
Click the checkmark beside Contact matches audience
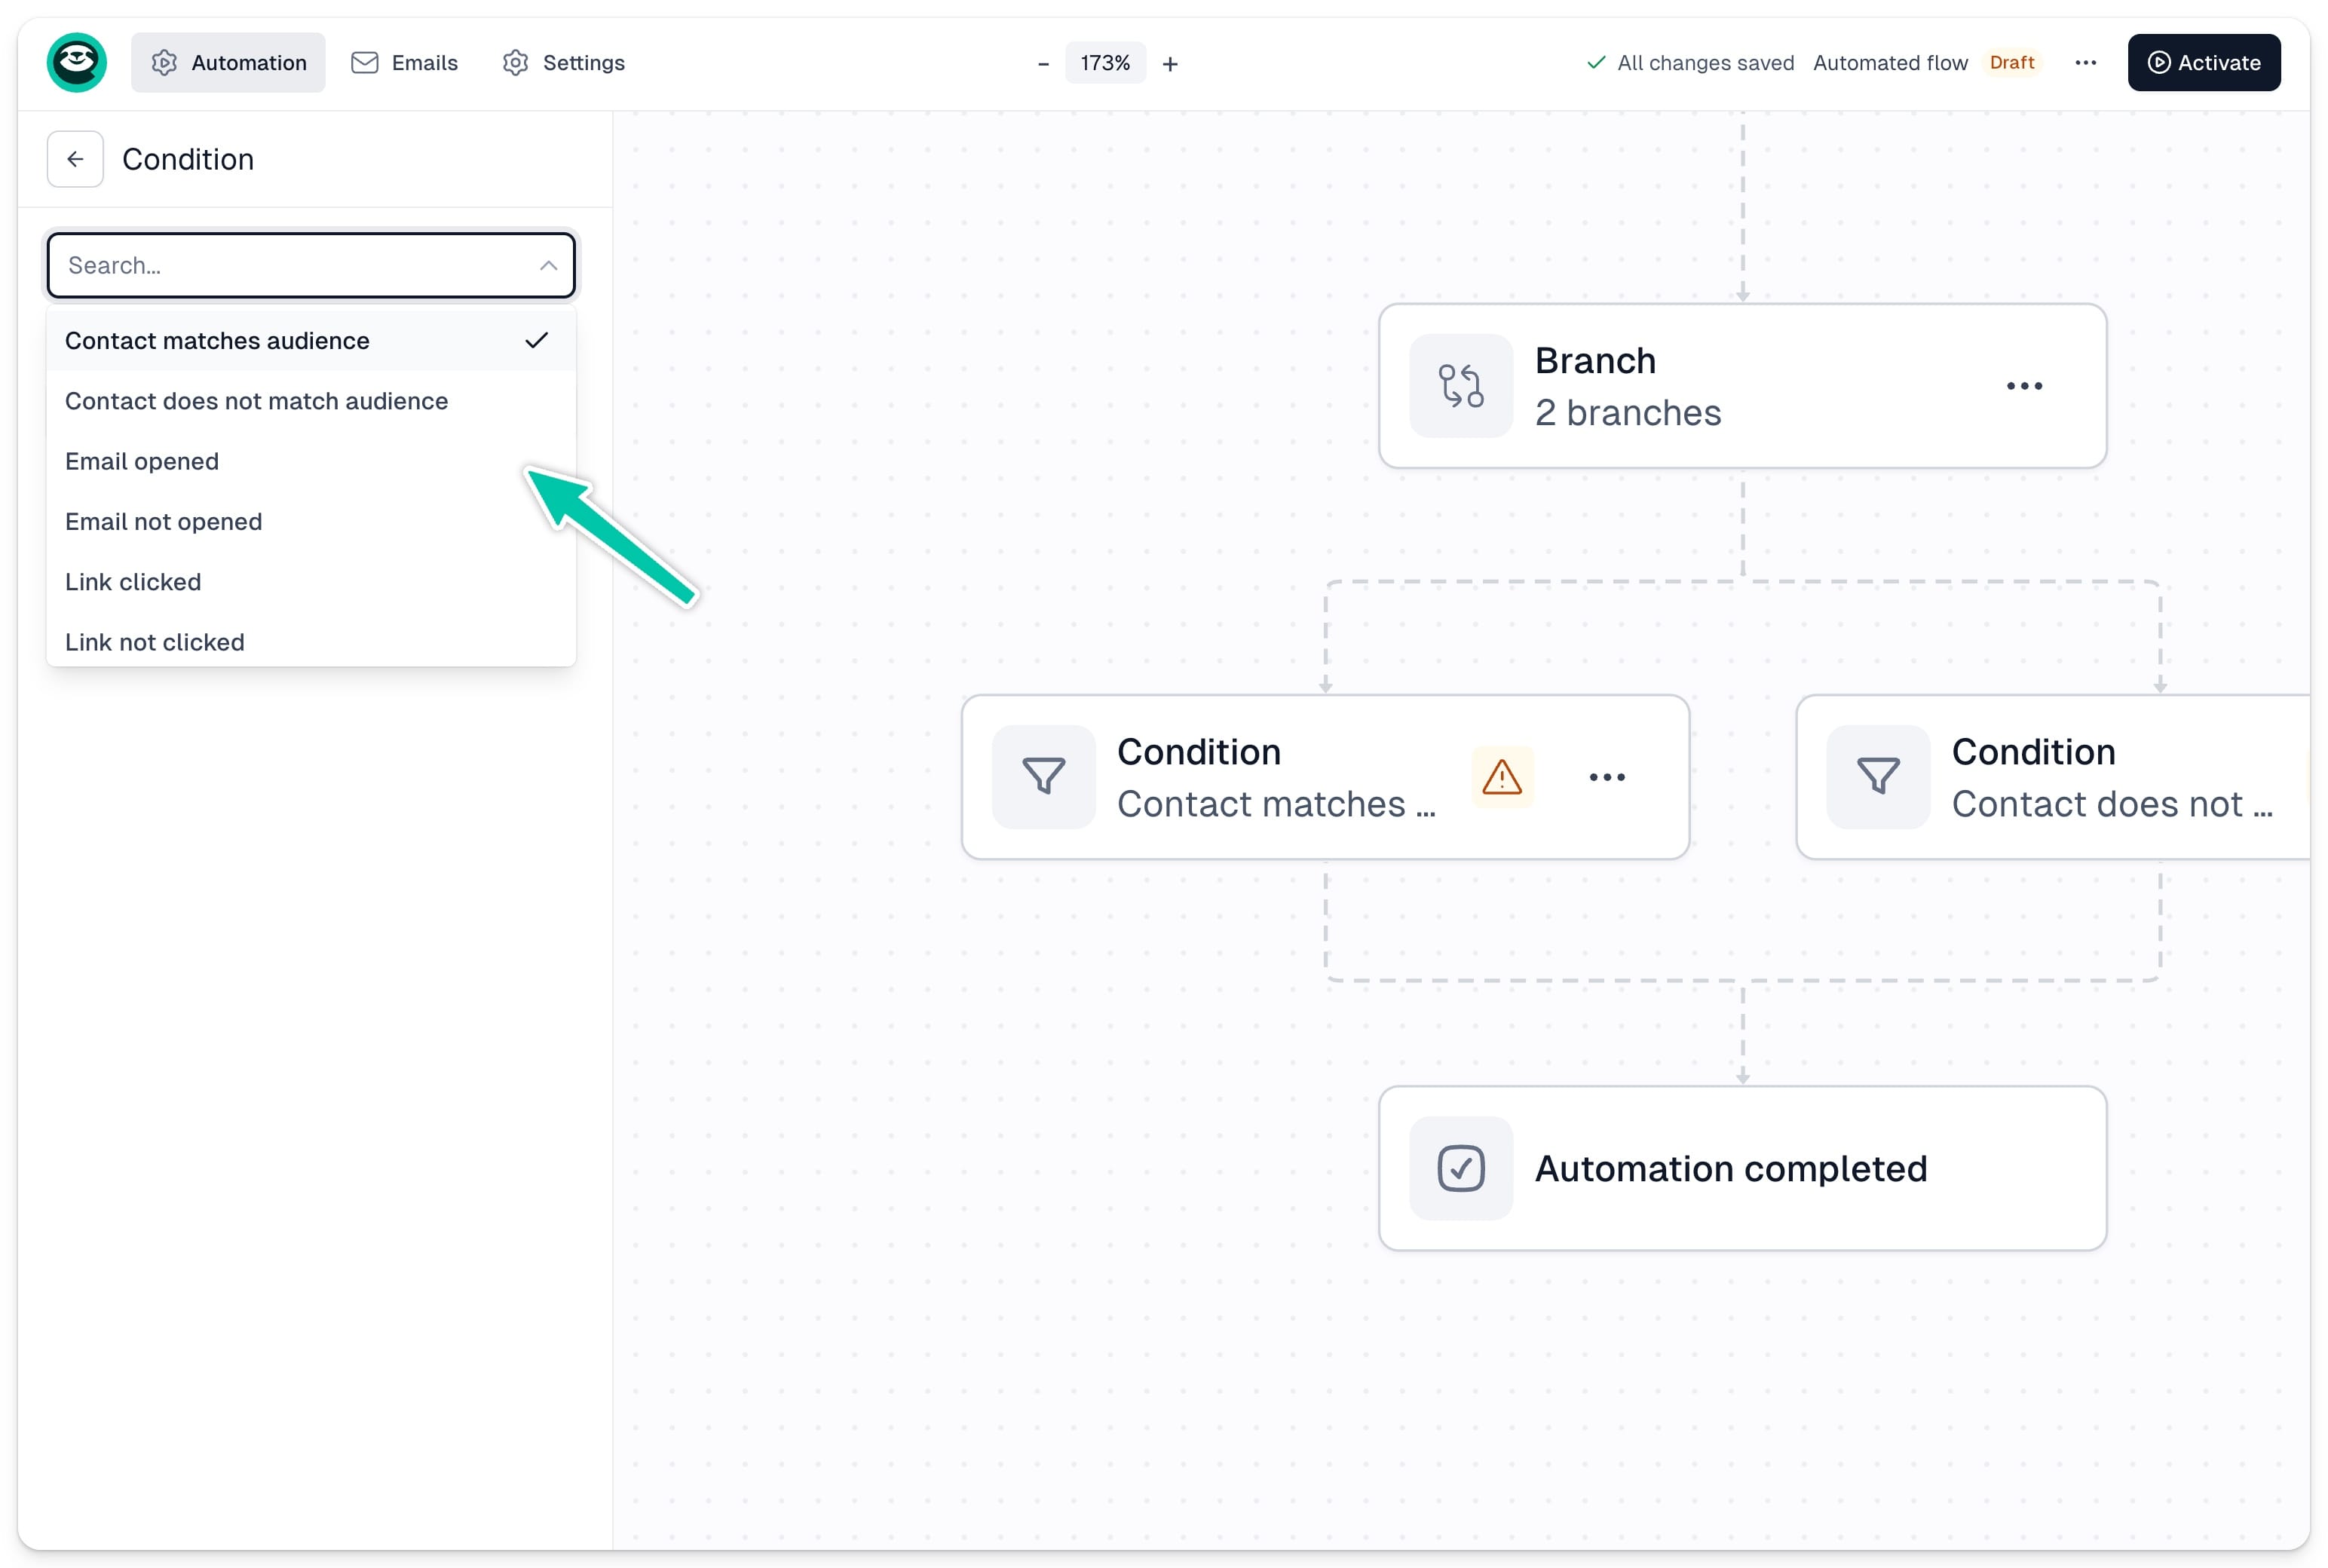(537, 341)
